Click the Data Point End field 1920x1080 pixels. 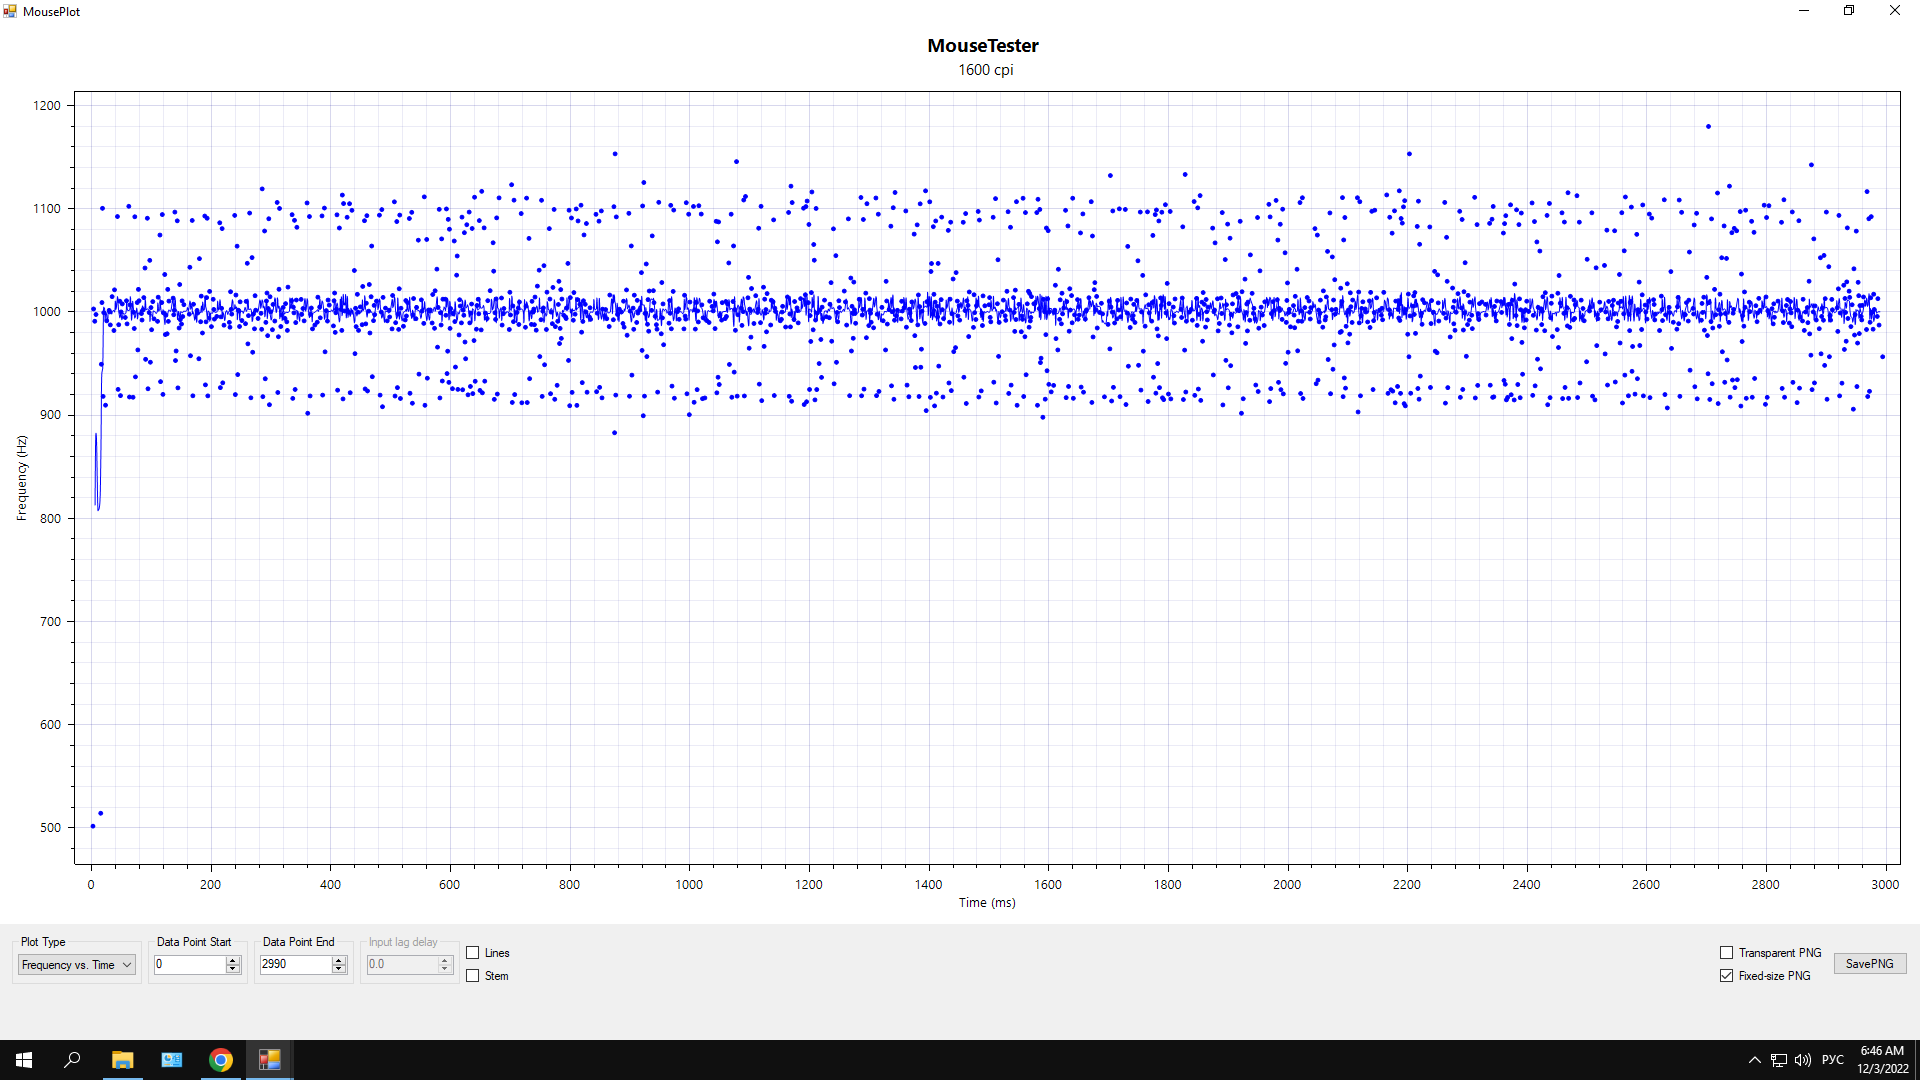click(294, 965)
